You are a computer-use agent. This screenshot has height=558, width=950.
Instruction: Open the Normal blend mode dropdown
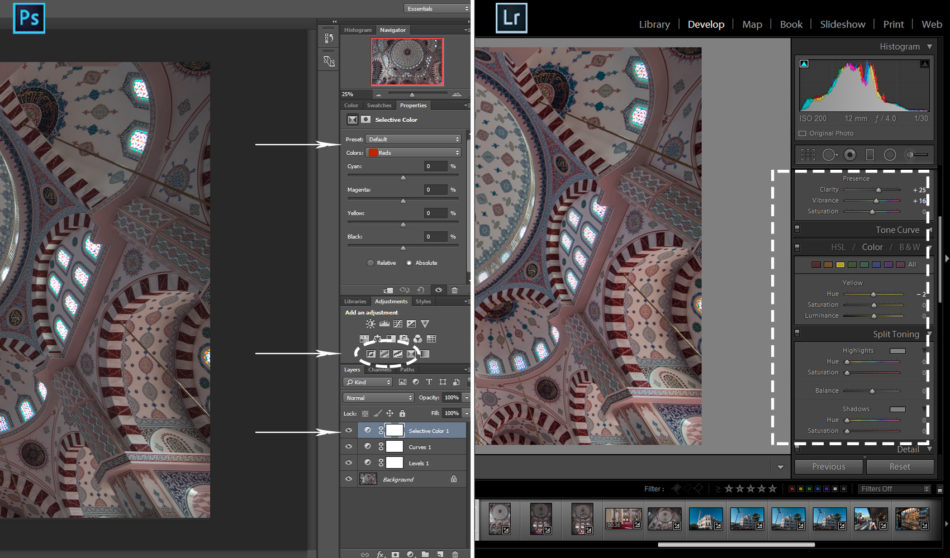click(378, 397)
